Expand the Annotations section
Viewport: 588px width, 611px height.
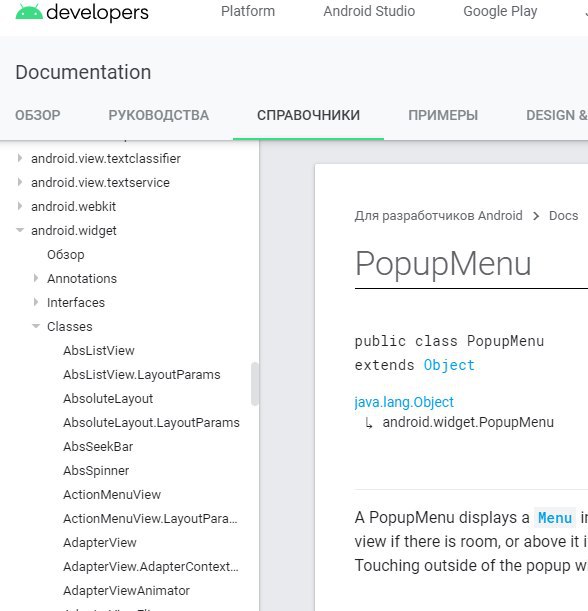36,278
